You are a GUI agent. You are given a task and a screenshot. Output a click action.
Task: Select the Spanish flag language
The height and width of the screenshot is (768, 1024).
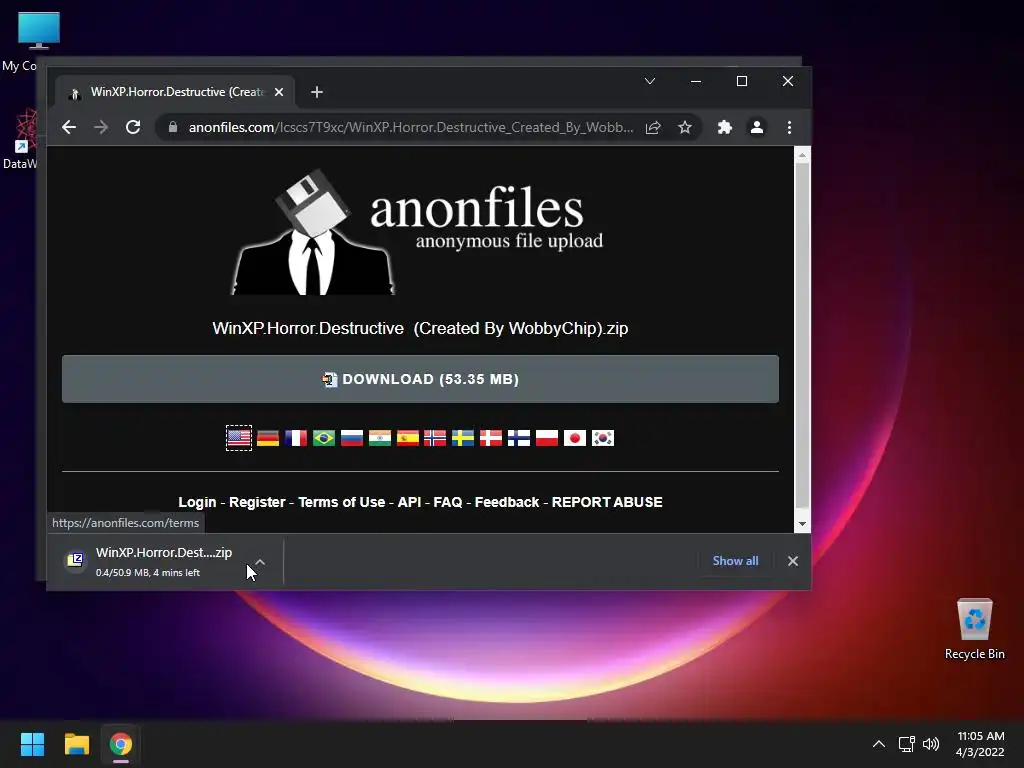click(x=408, y=438)
